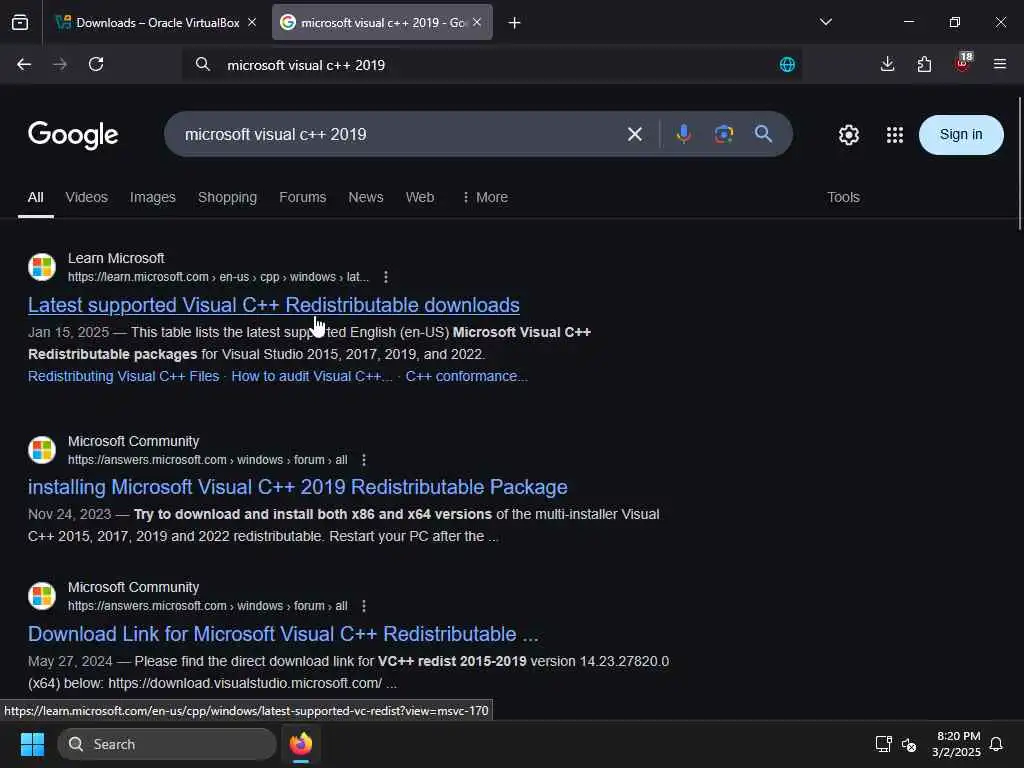
Task: Click the forward navigation arrow
Action: click(60, 64)
